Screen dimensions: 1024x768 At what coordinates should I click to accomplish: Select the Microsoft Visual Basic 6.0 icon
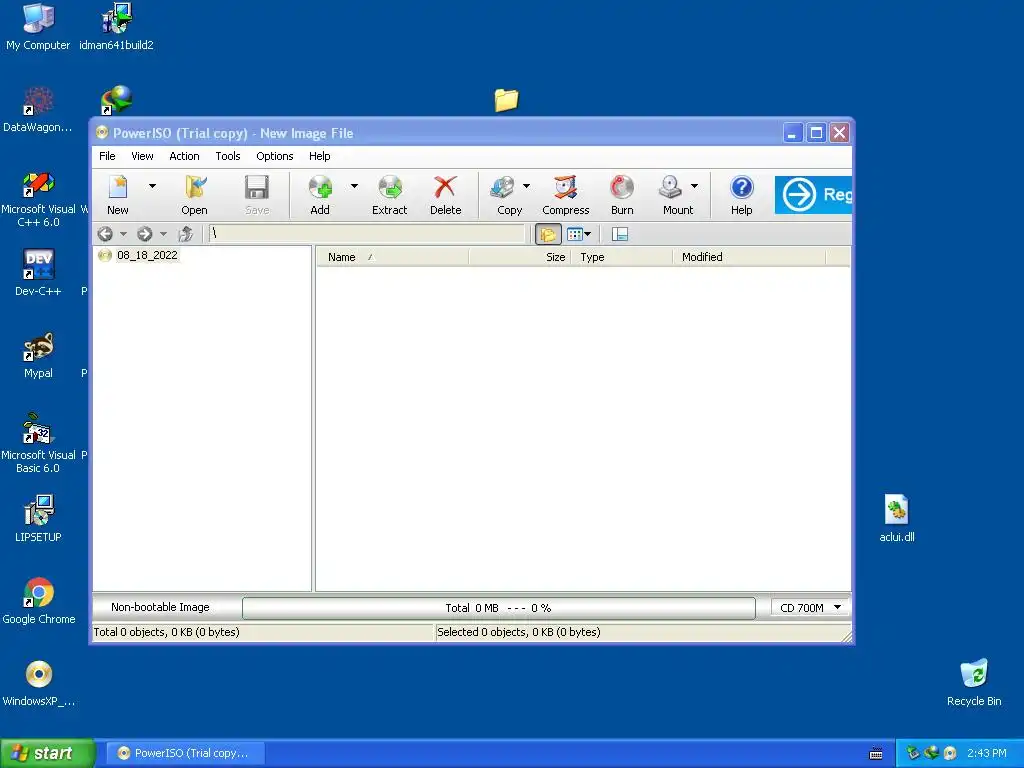tap(38, 443)
